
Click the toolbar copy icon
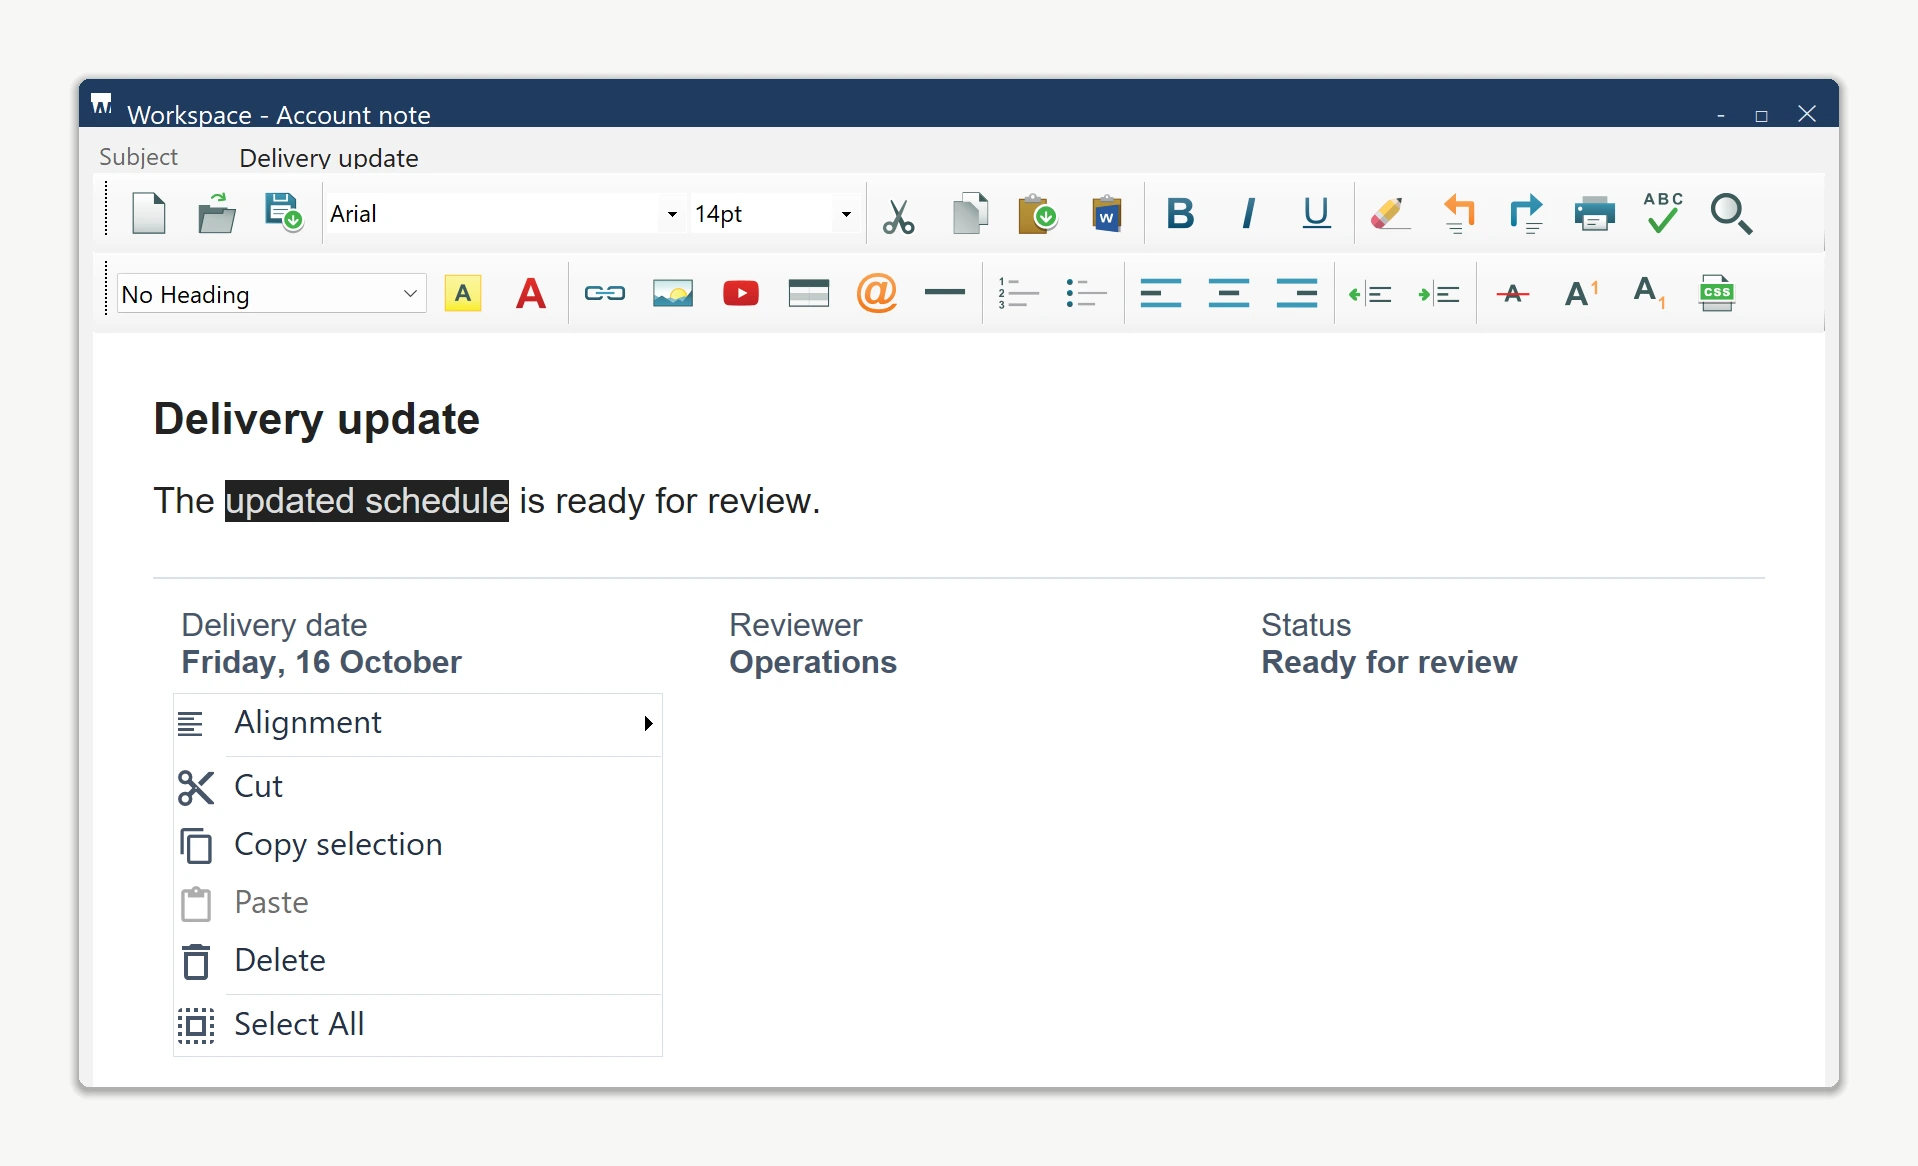coord(970,213)
